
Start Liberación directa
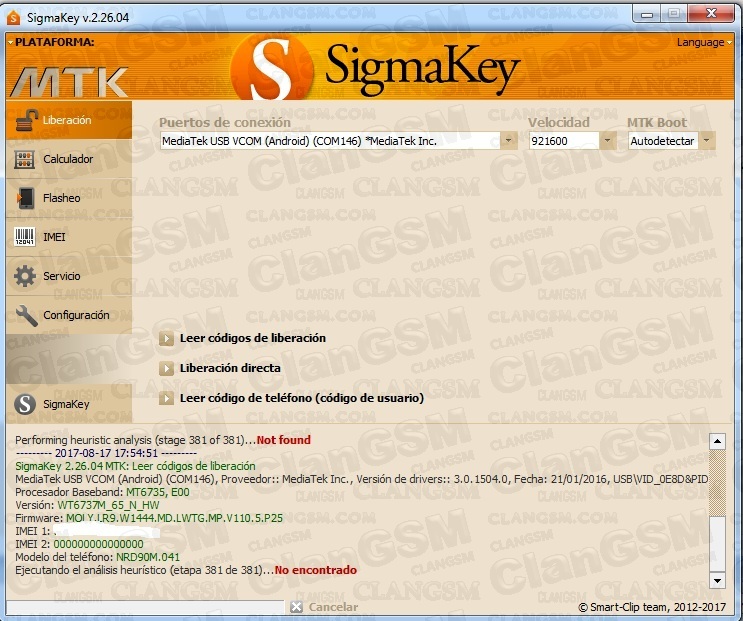tap(230, 368)
